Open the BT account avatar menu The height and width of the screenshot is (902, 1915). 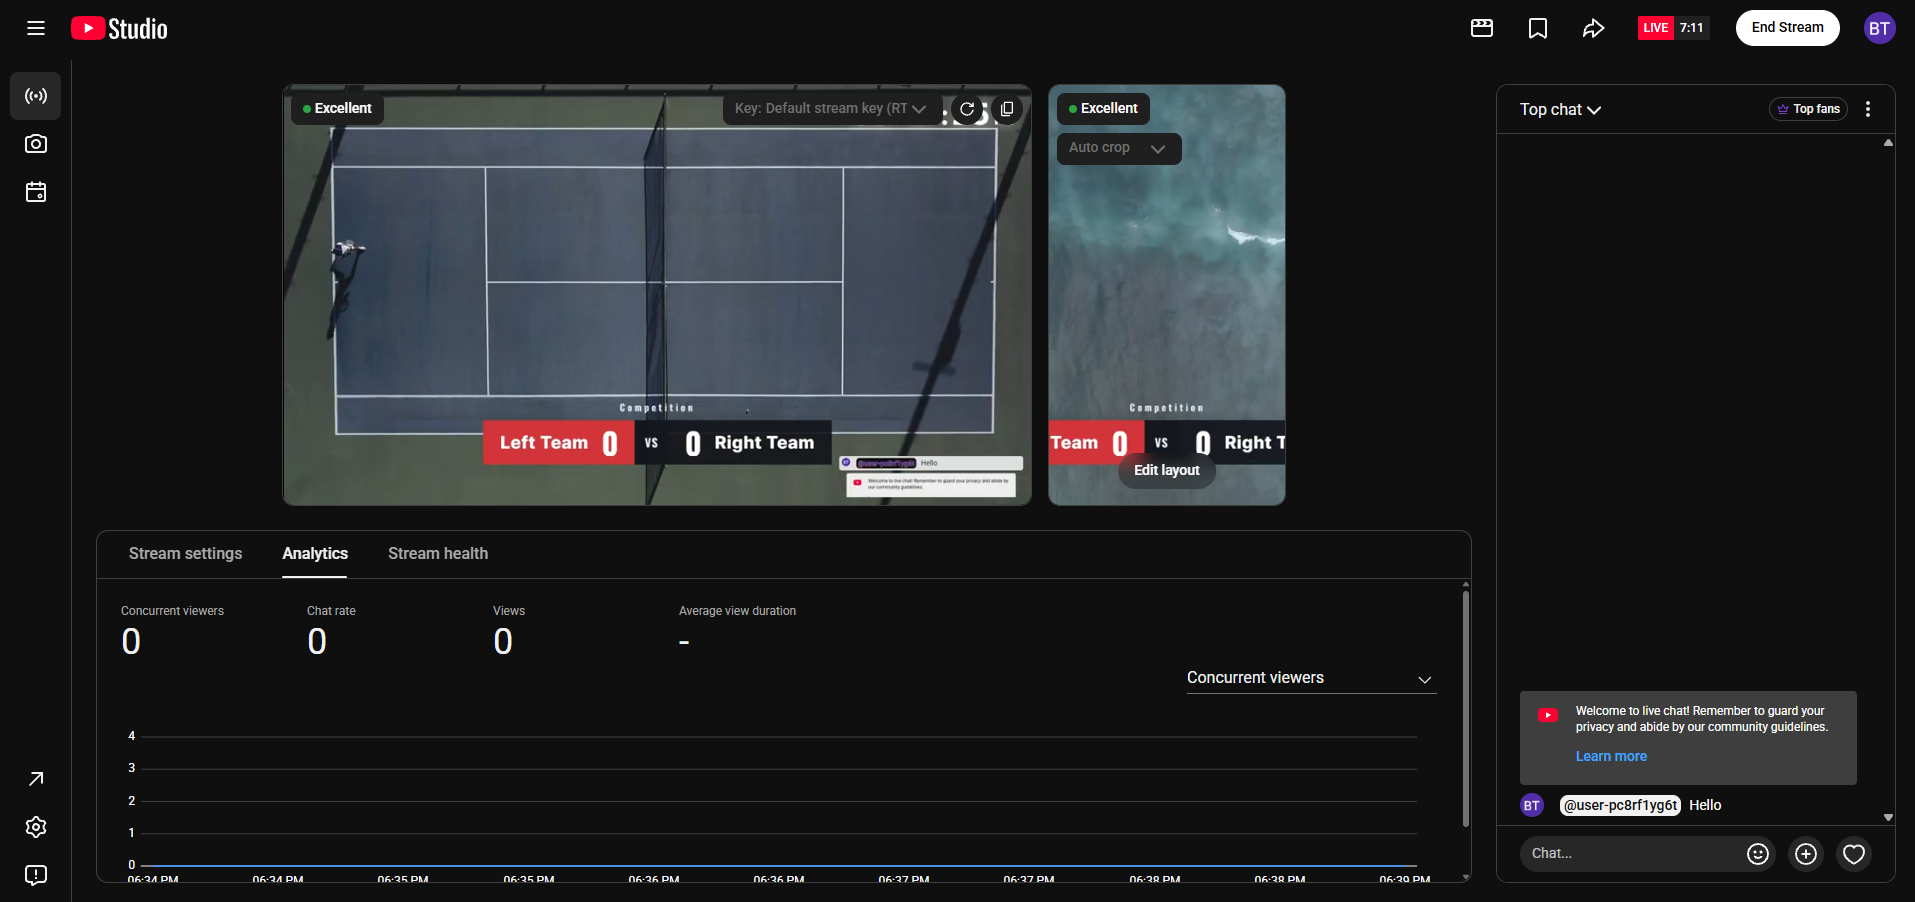[x=1879, y=28]
